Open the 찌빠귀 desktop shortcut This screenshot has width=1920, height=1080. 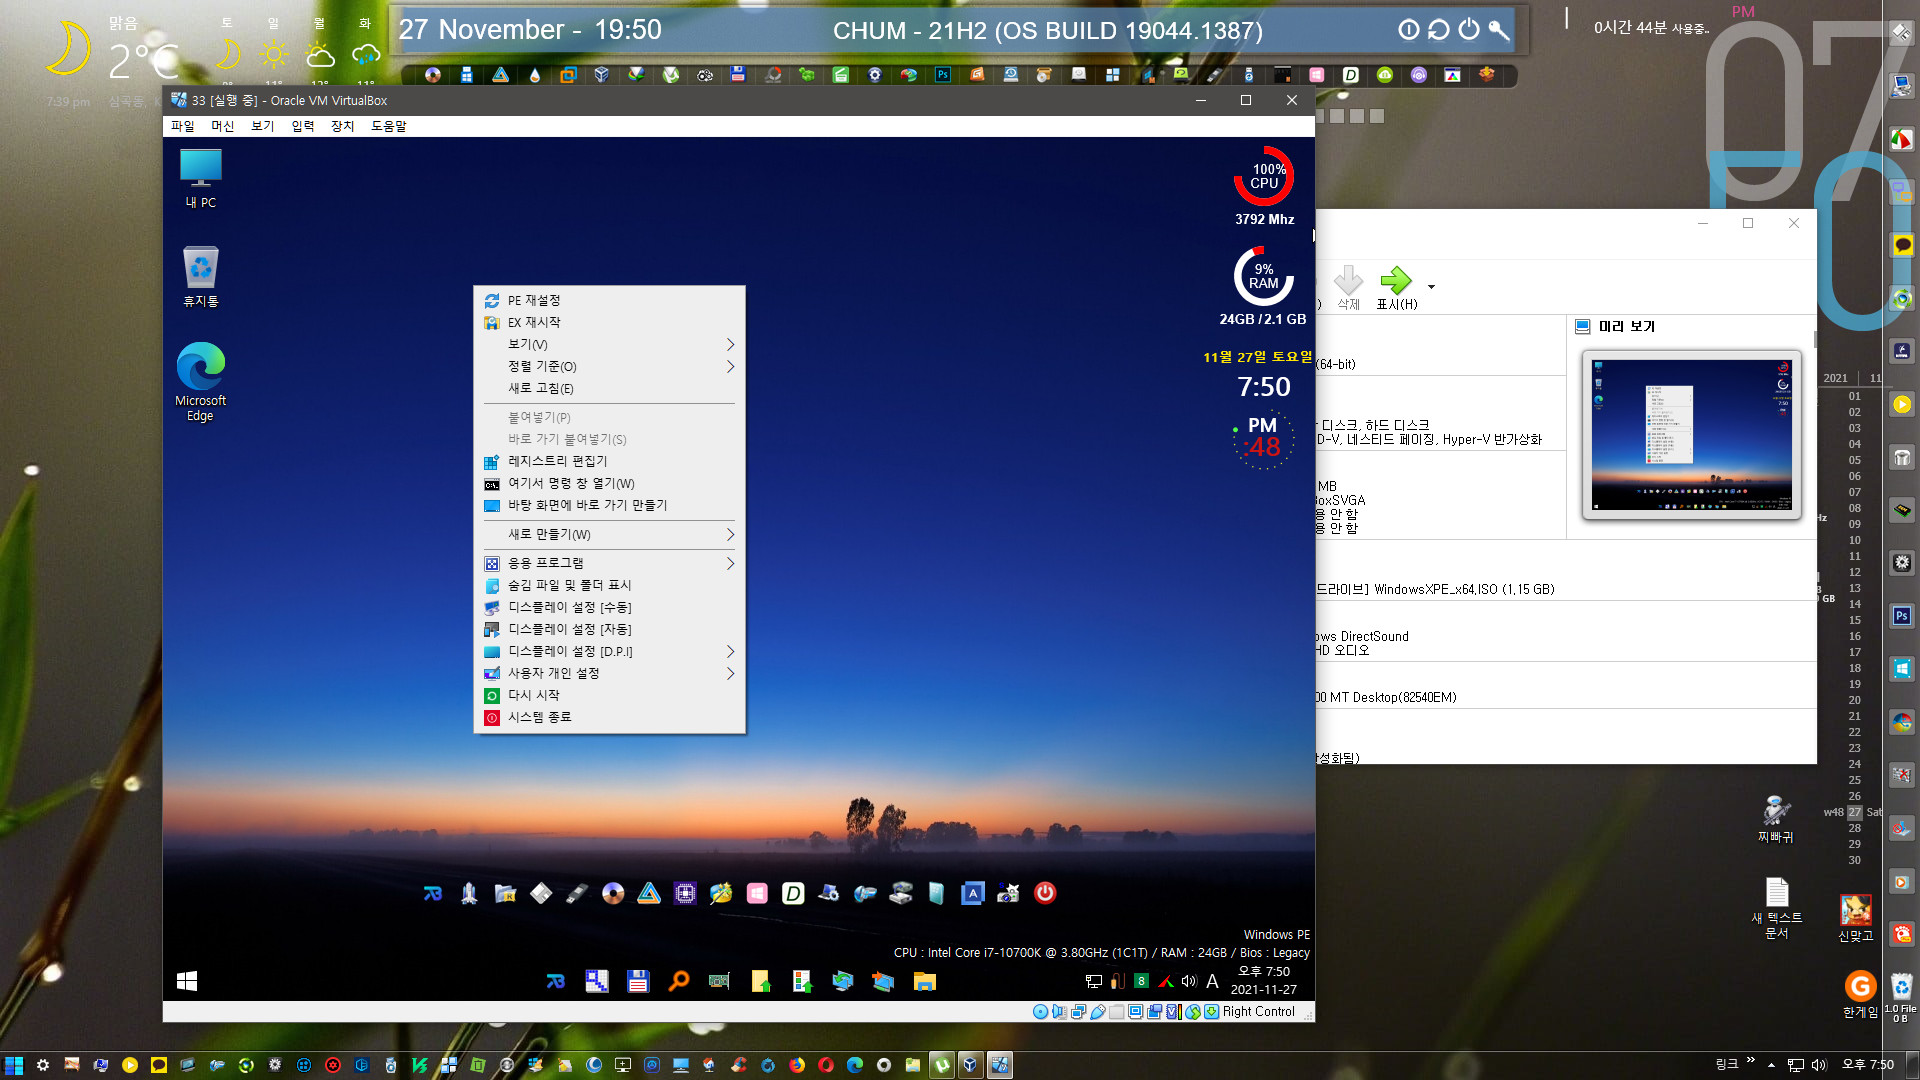[x=1776, y=819]
